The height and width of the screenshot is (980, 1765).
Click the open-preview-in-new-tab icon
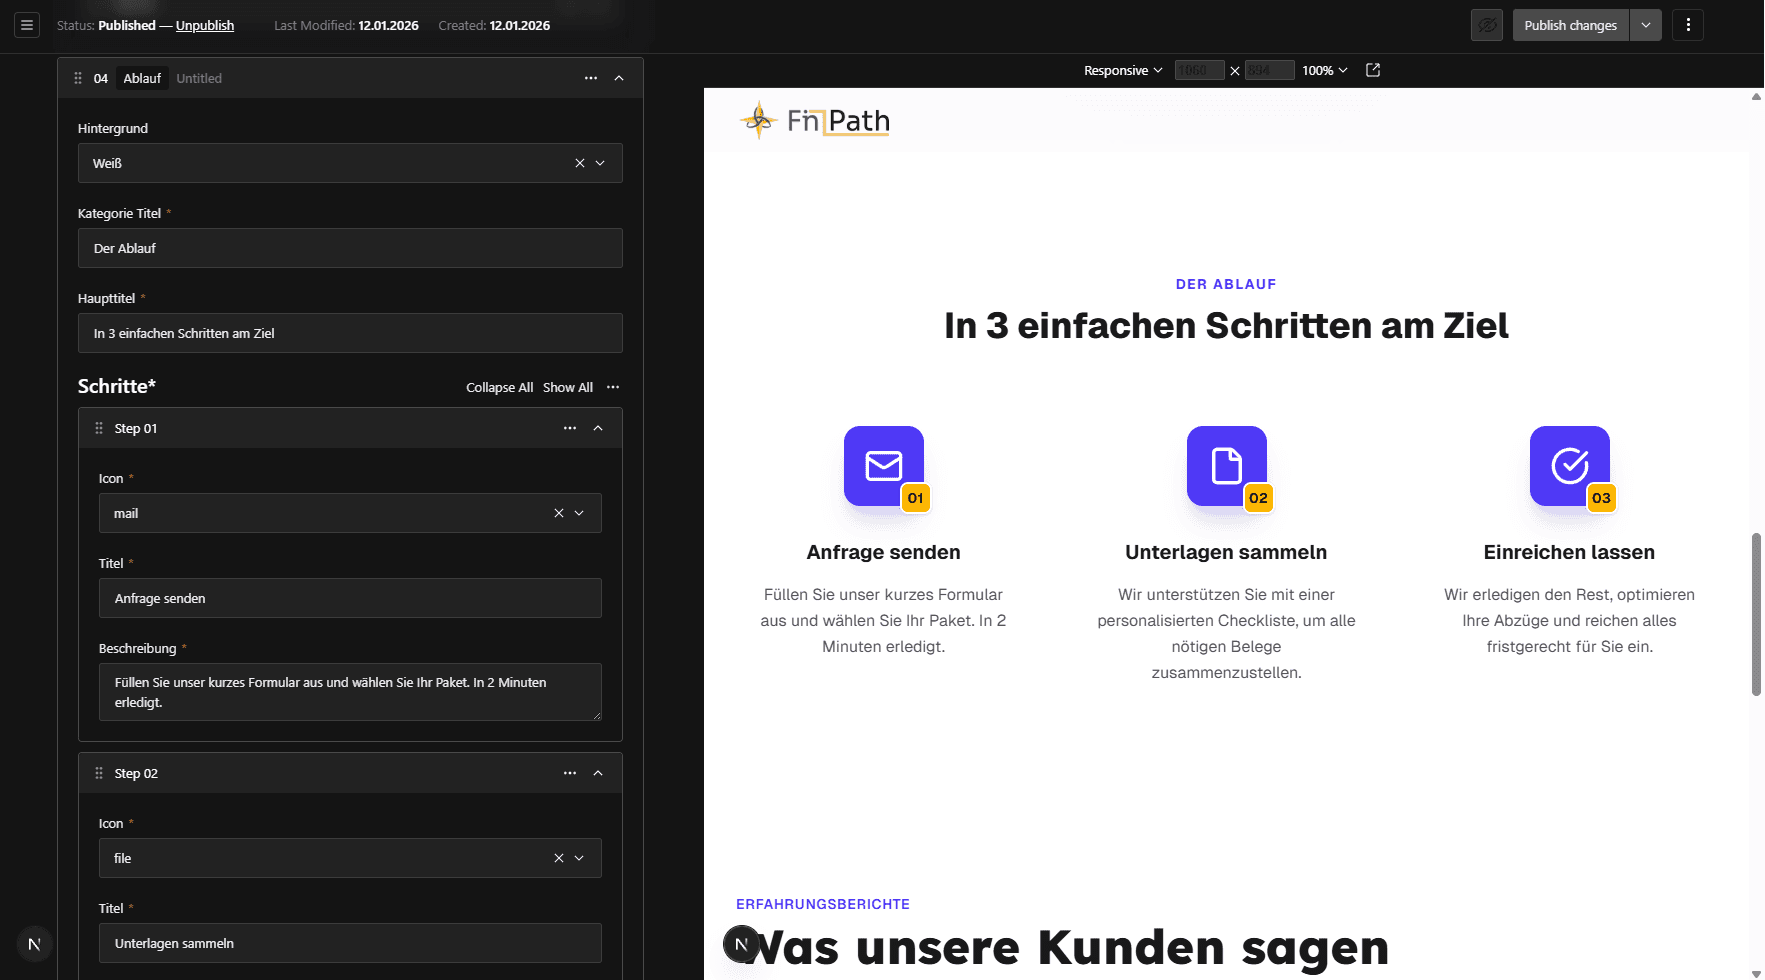[x=1371, y=70]
